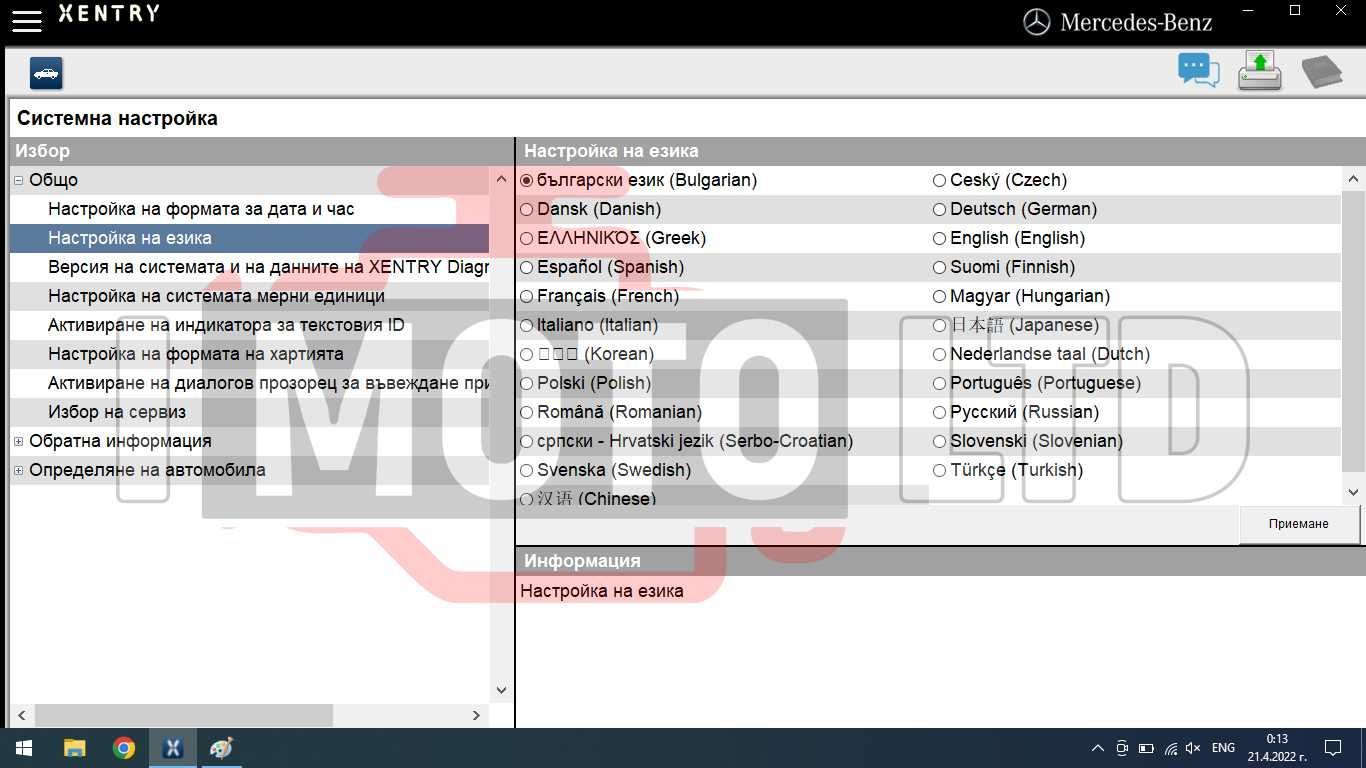This screenshot has height=768, width=1366.
Task: Open the notification center icon
Action: pyautogui.click(x=1333, y=748)
